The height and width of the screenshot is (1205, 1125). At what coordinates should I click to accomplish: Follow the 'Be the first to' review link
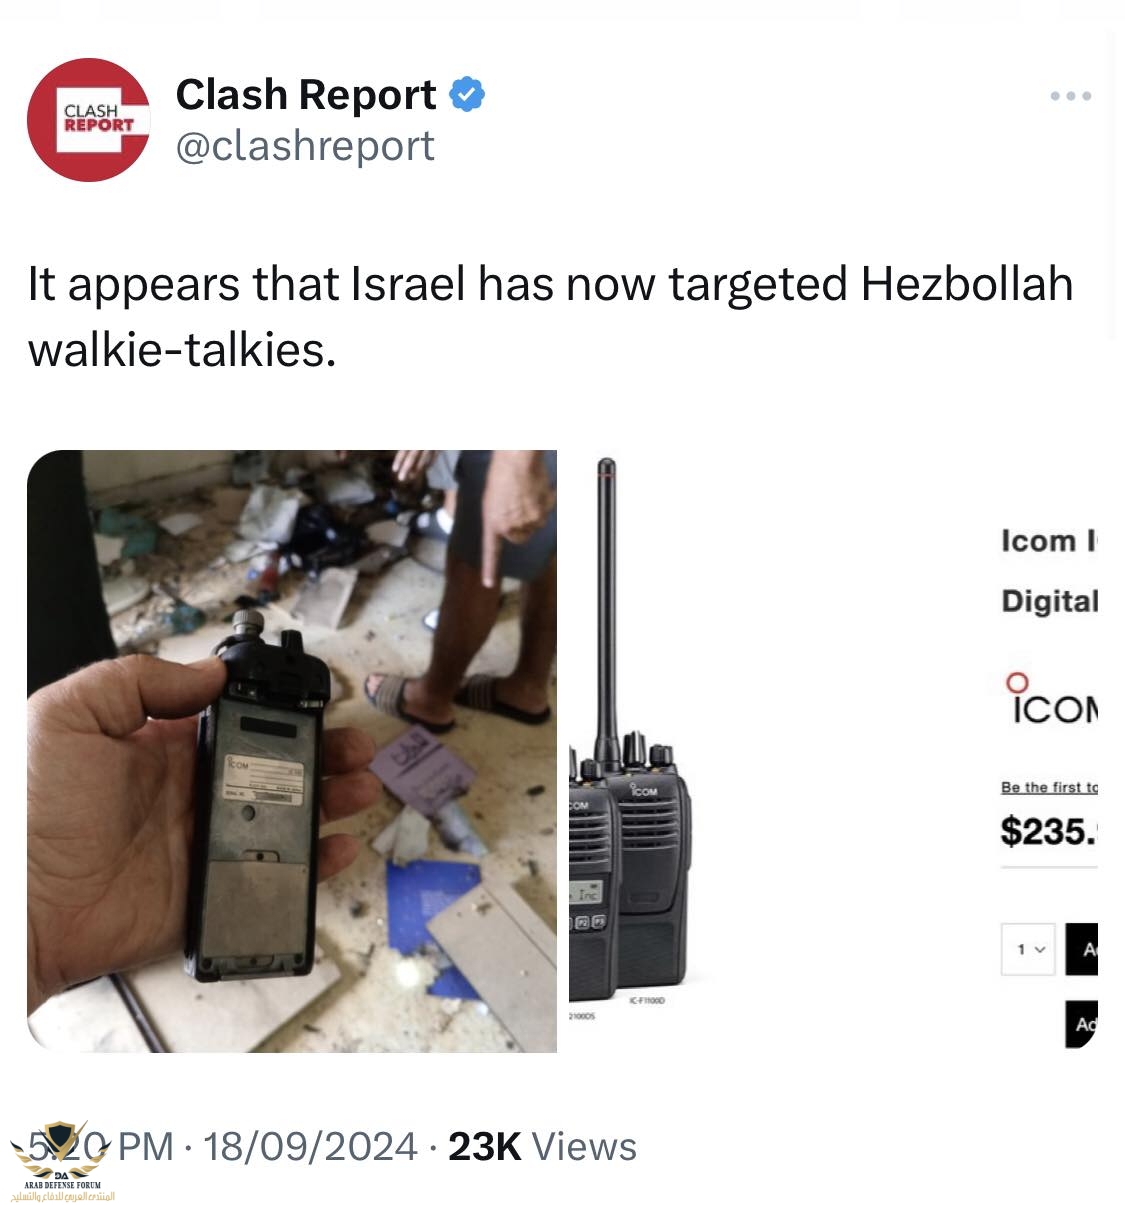pyautogui.click(x=1049, y=787)
